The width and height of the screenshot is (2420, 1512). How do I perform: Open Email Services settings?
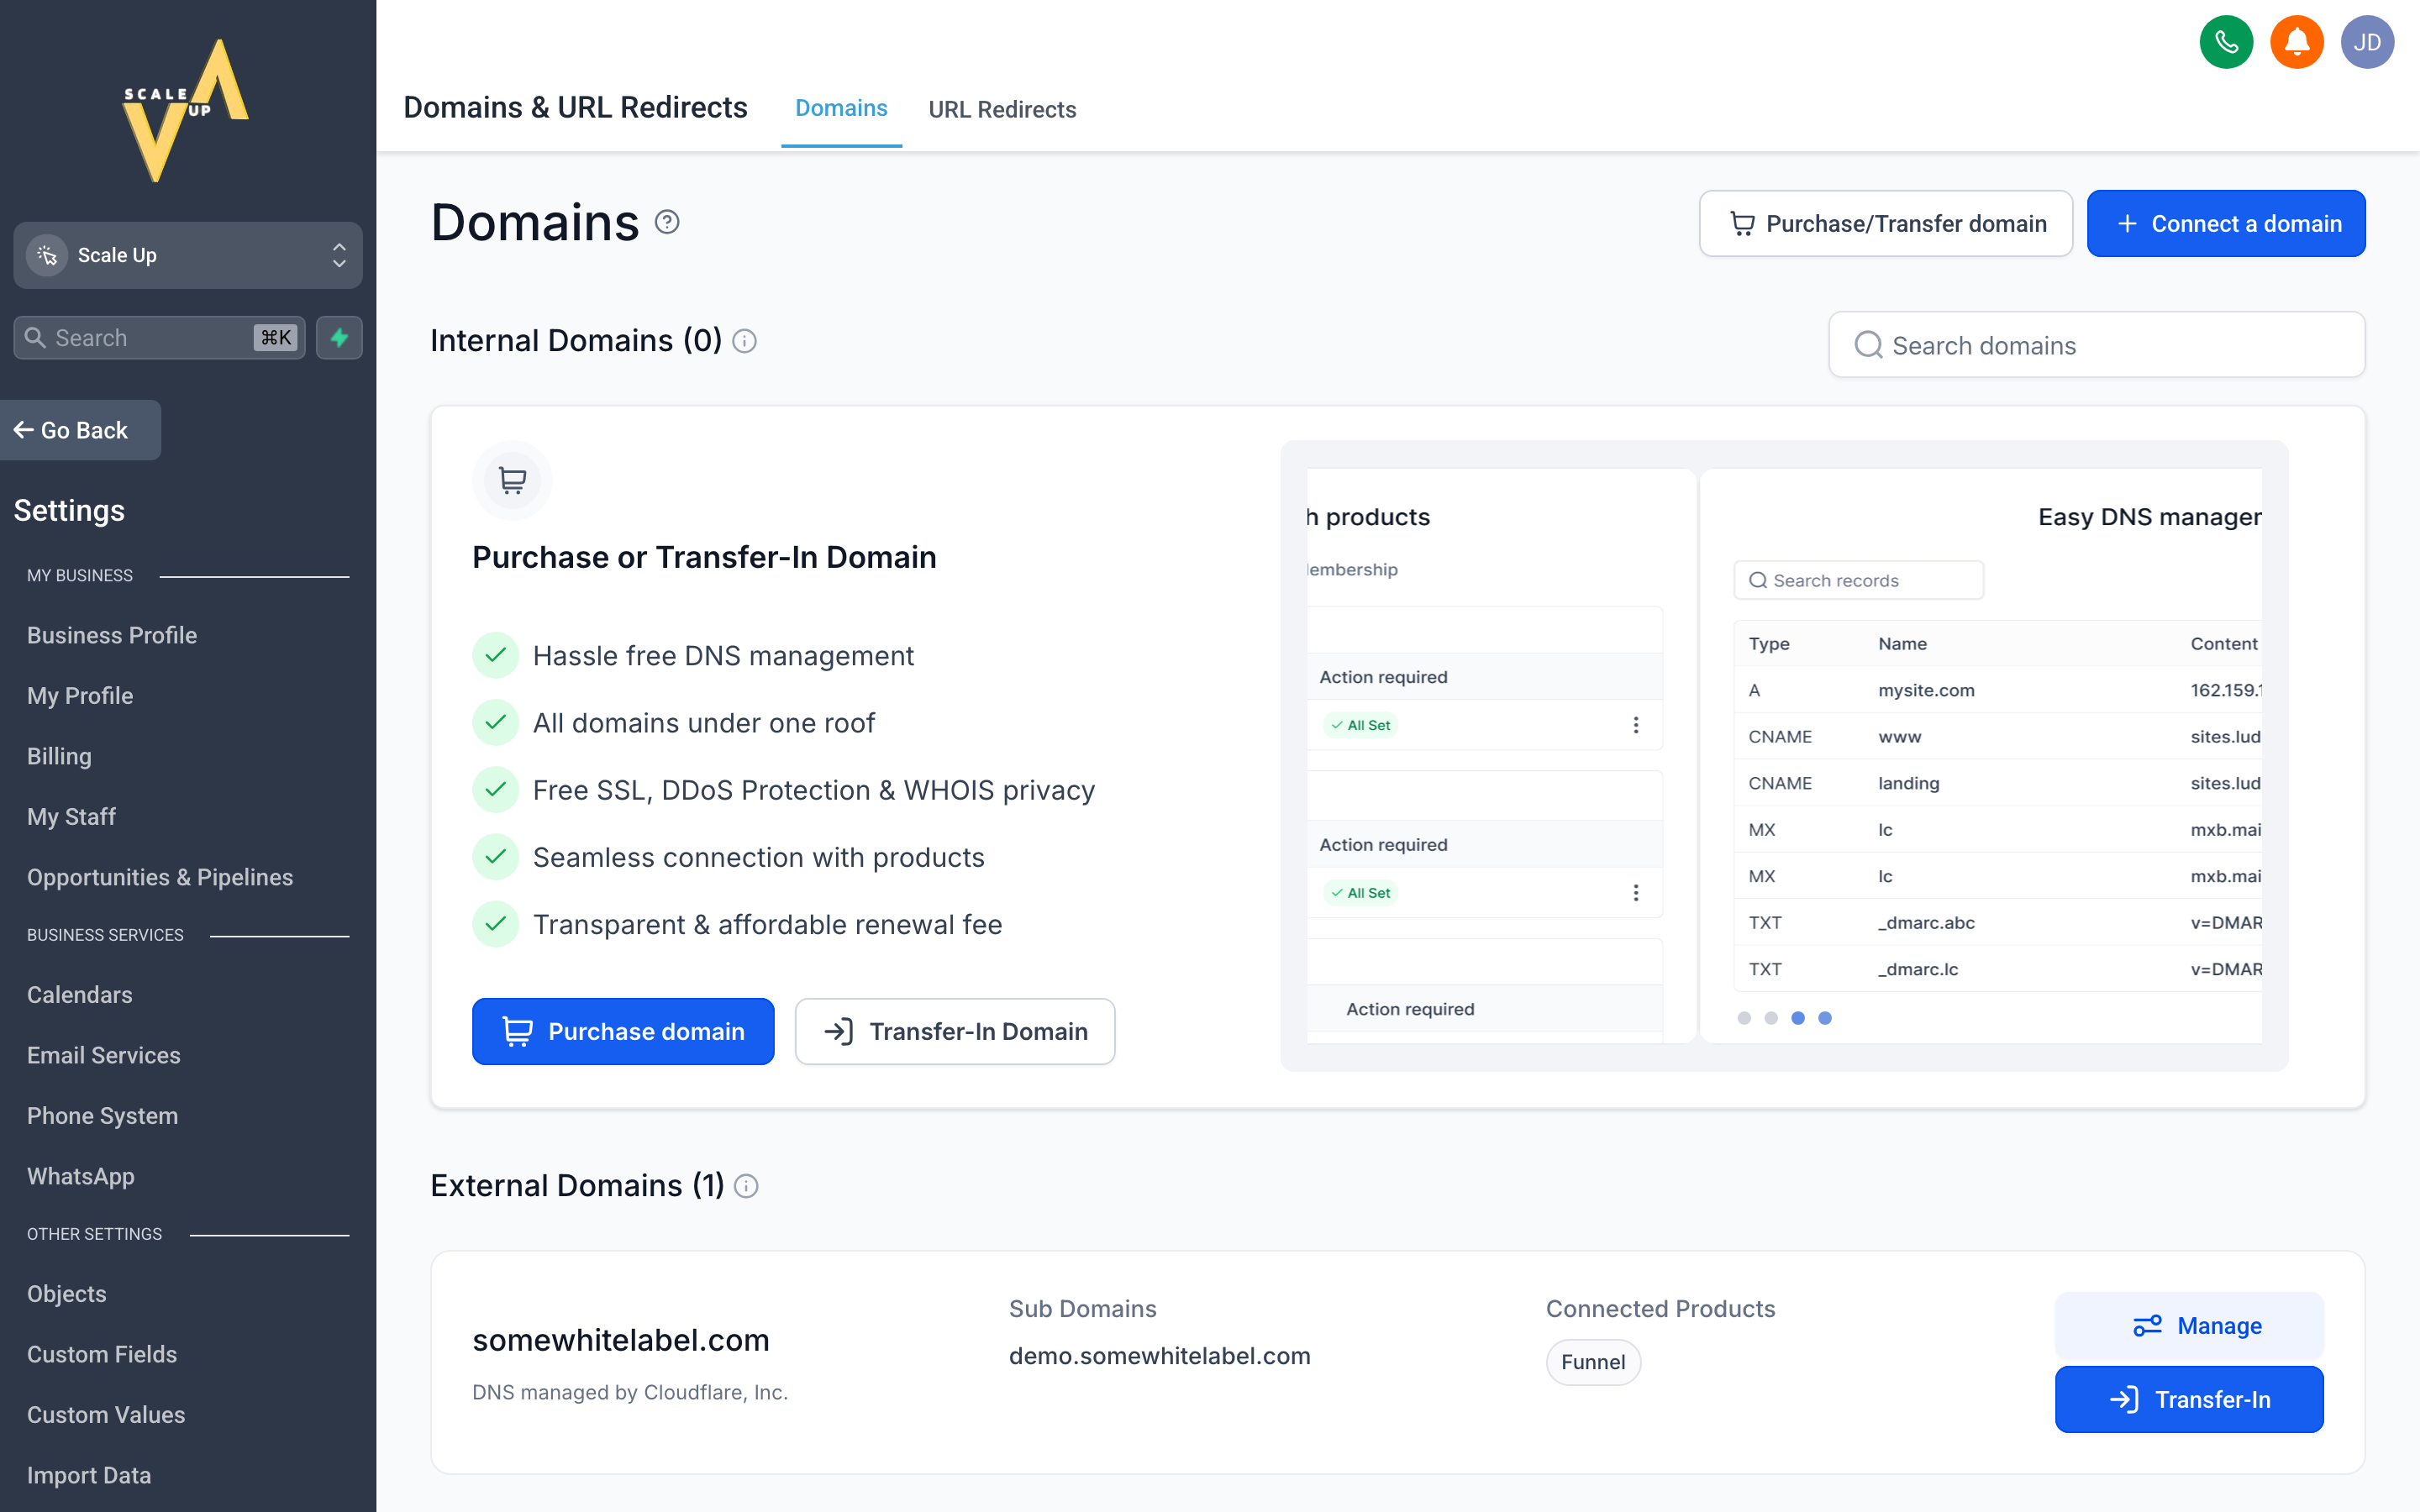tap(104, 1055)
